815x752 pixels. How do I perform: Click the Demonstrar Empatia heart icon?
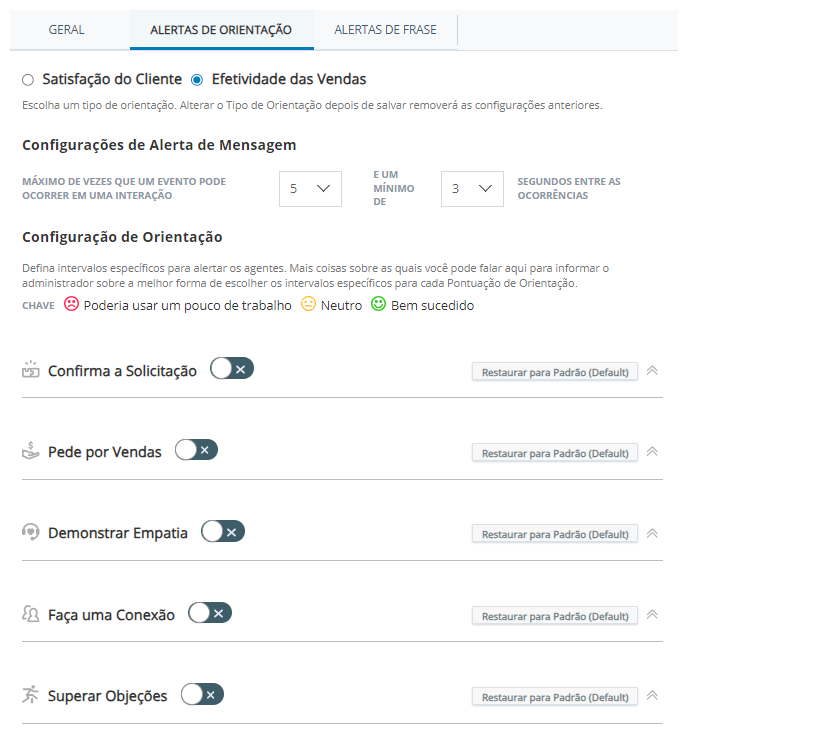(31, 532)
